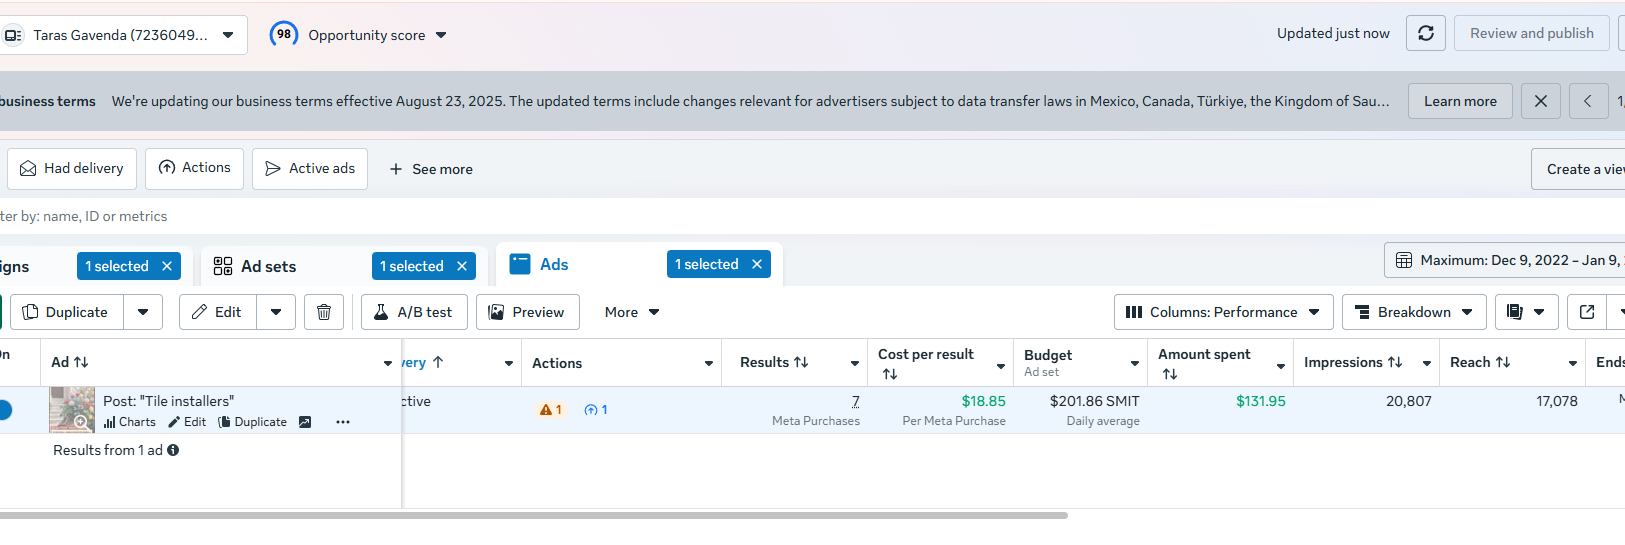Select the Ads tab
Screen dimensions: 1625x545
point(553,264)
